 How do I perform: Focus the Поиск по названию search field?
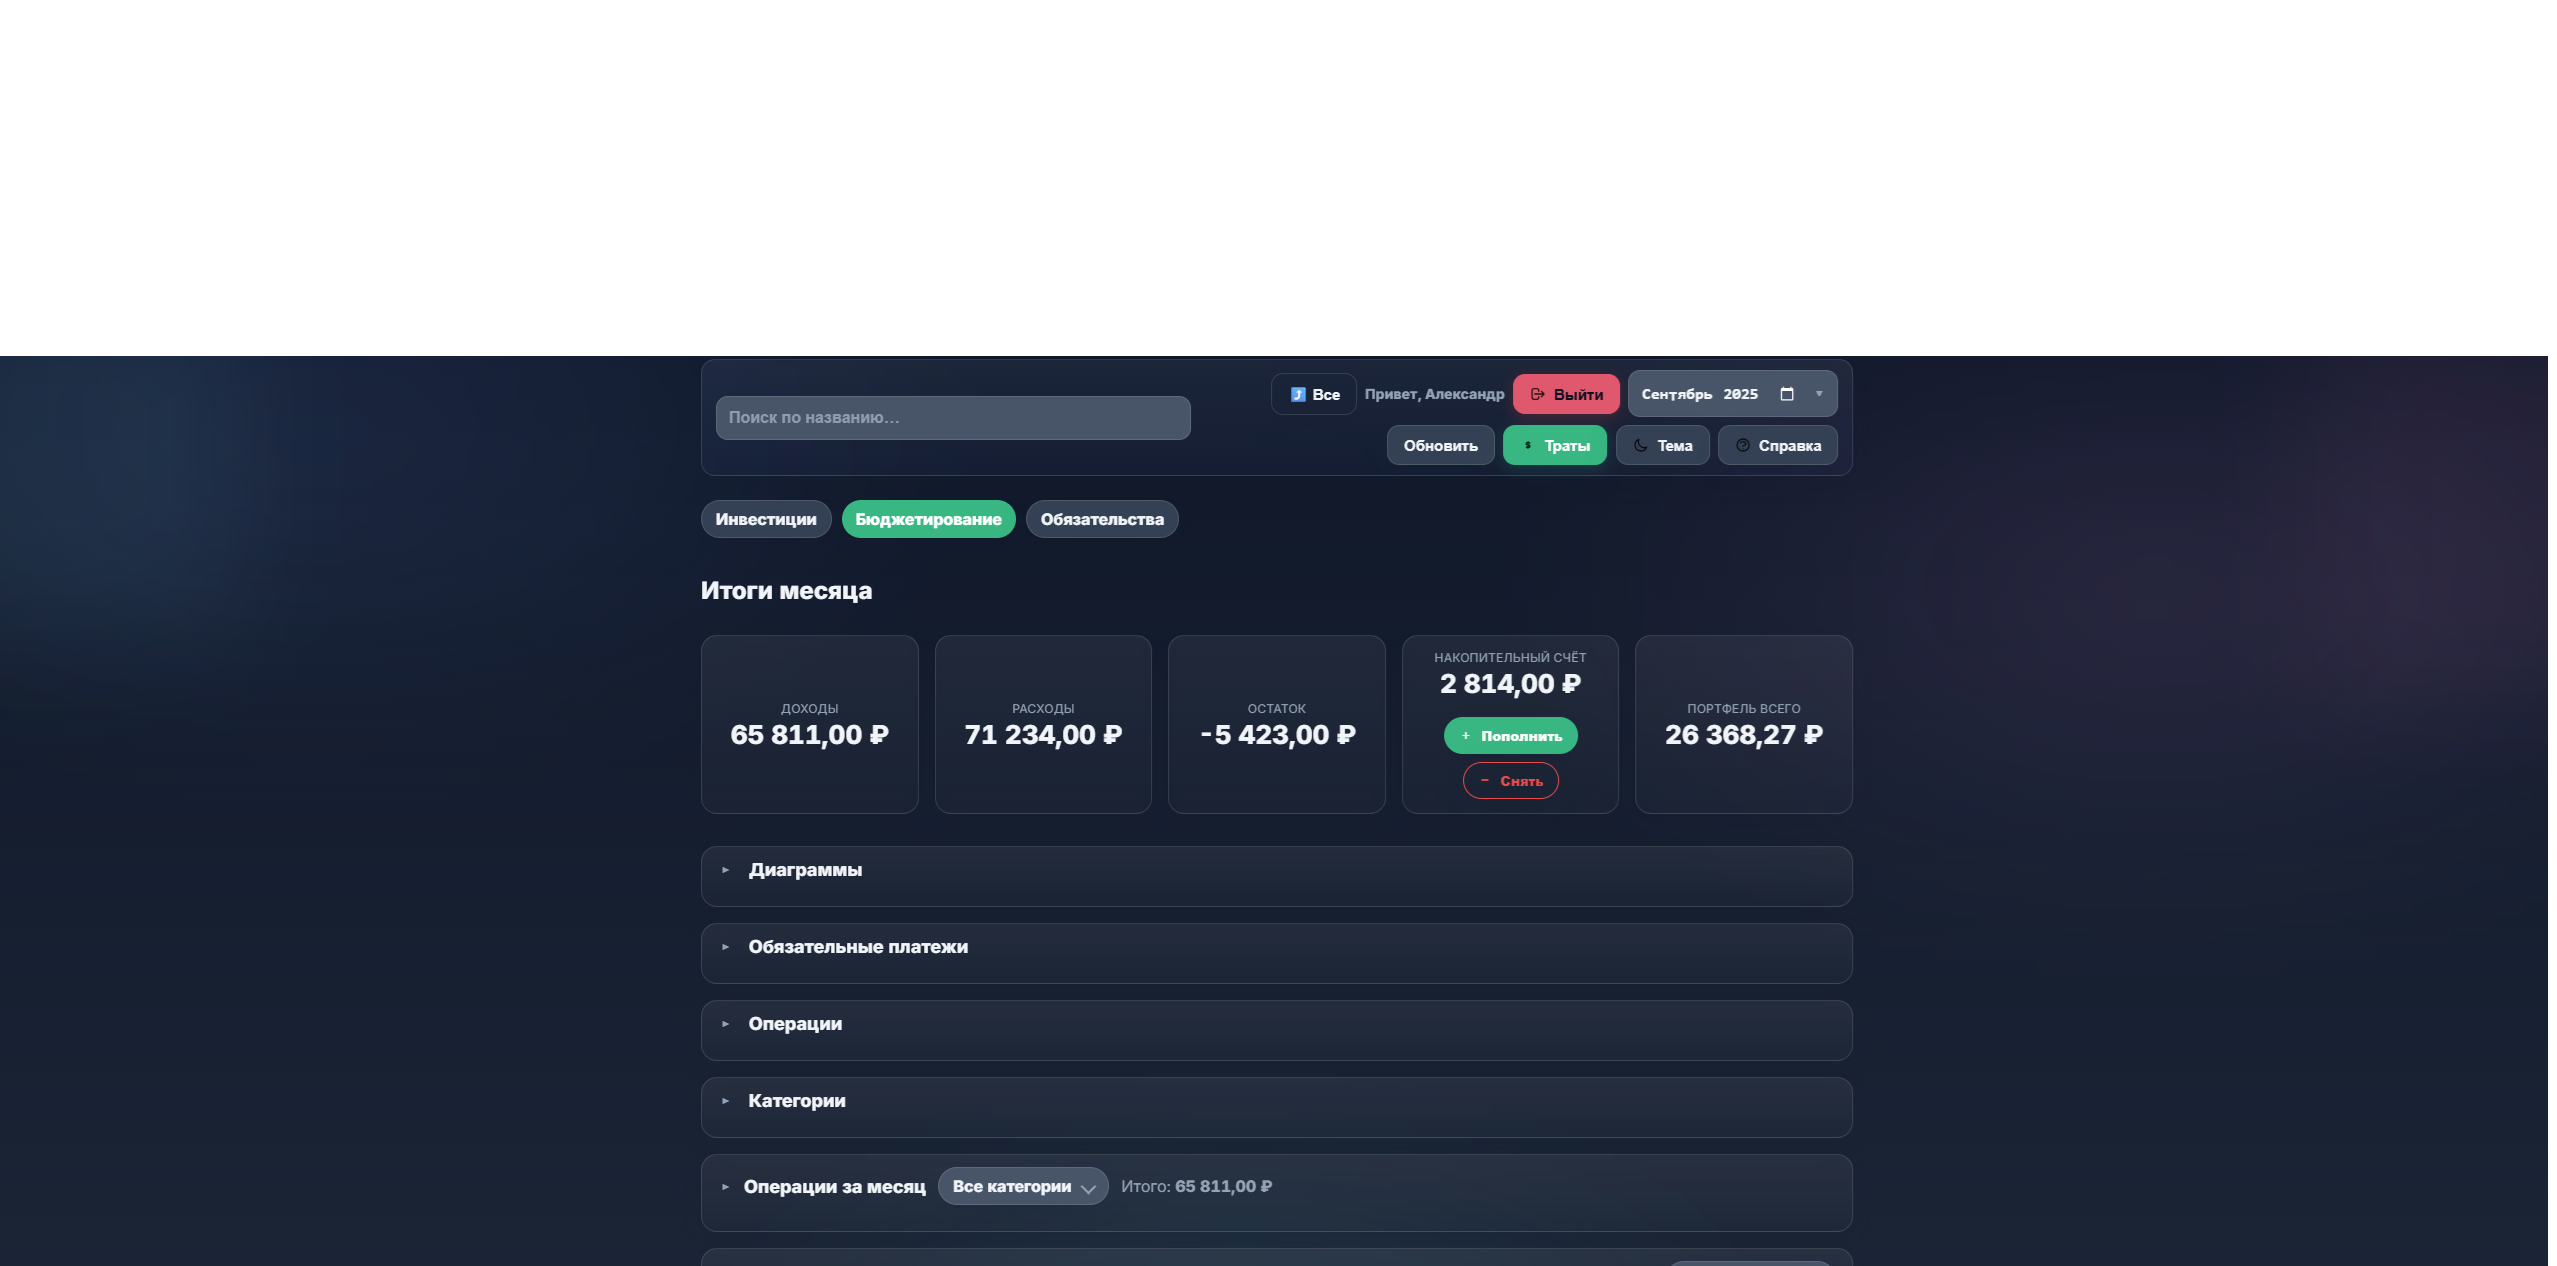point(952,418)
